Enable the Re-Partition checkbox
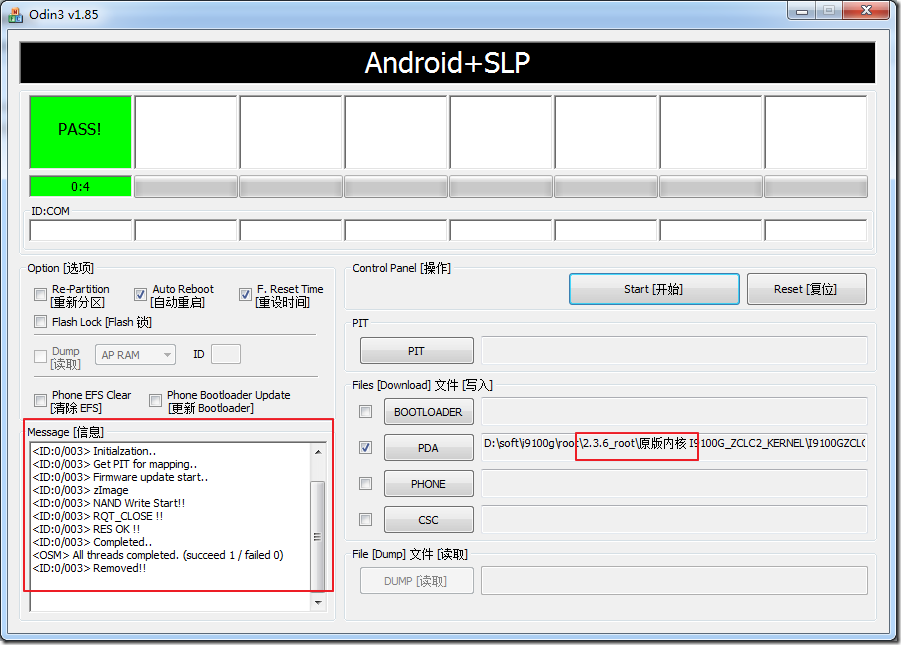Image resolution: width=901 pixels, height=645 pixels. click(40, 295)
